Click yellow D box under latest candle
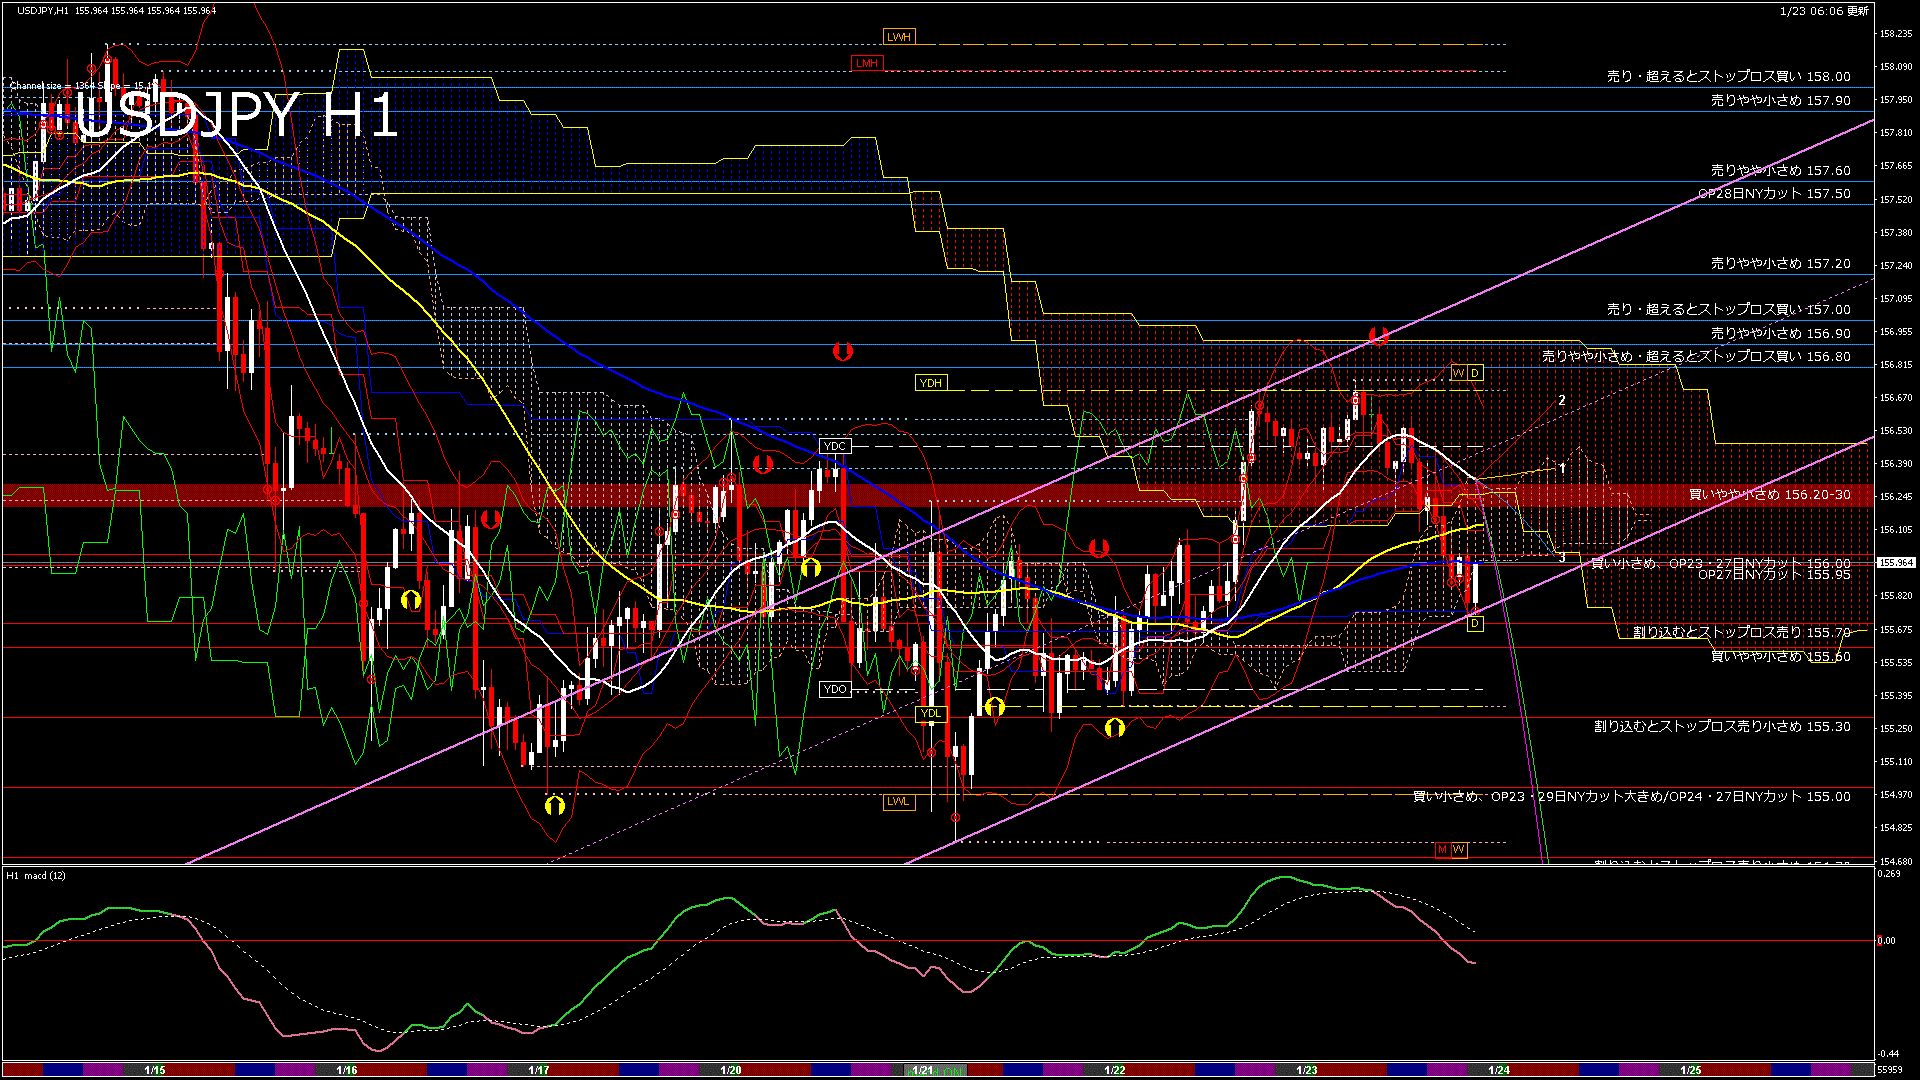The width and height of the screenshot is (1920, 1080). pyautogui.click(x=1474, y=624)
